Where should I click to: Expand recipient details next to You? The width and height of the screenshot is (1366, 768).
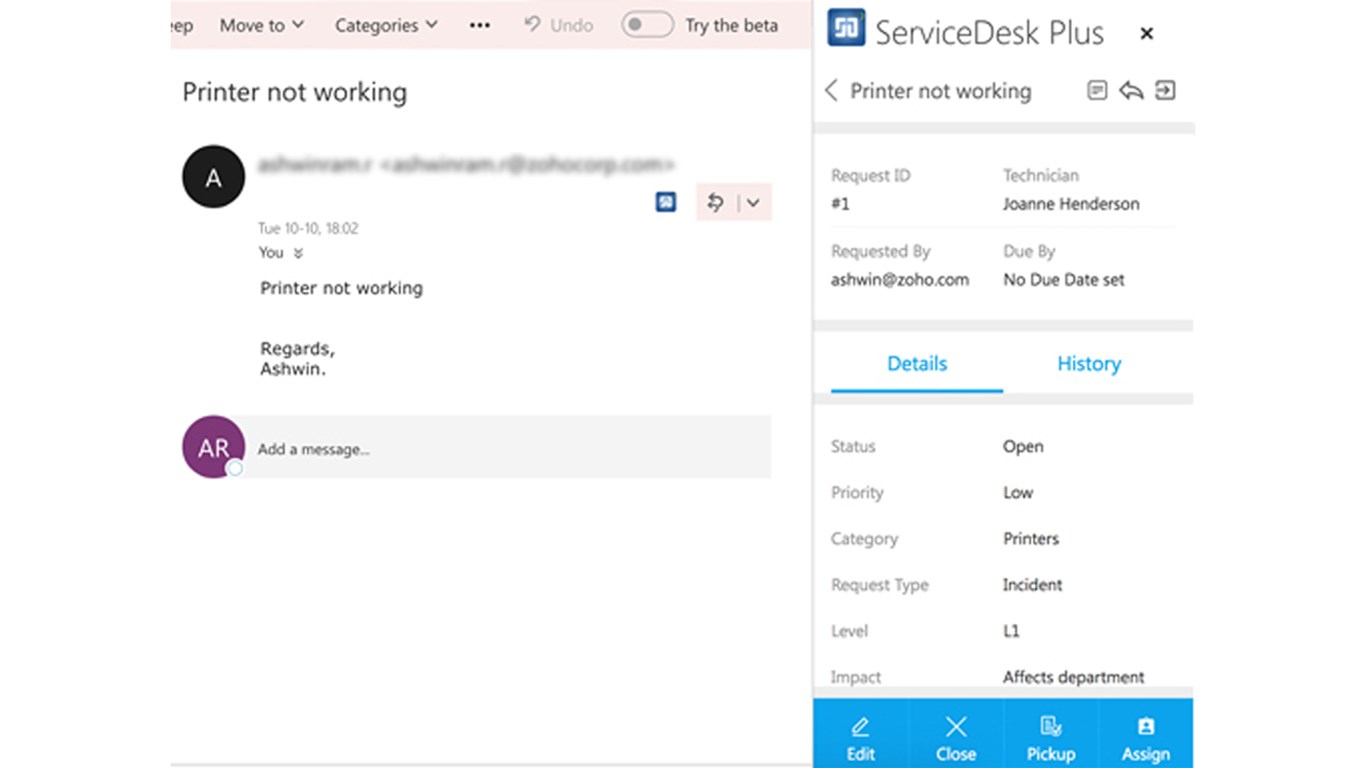[298, 253]
